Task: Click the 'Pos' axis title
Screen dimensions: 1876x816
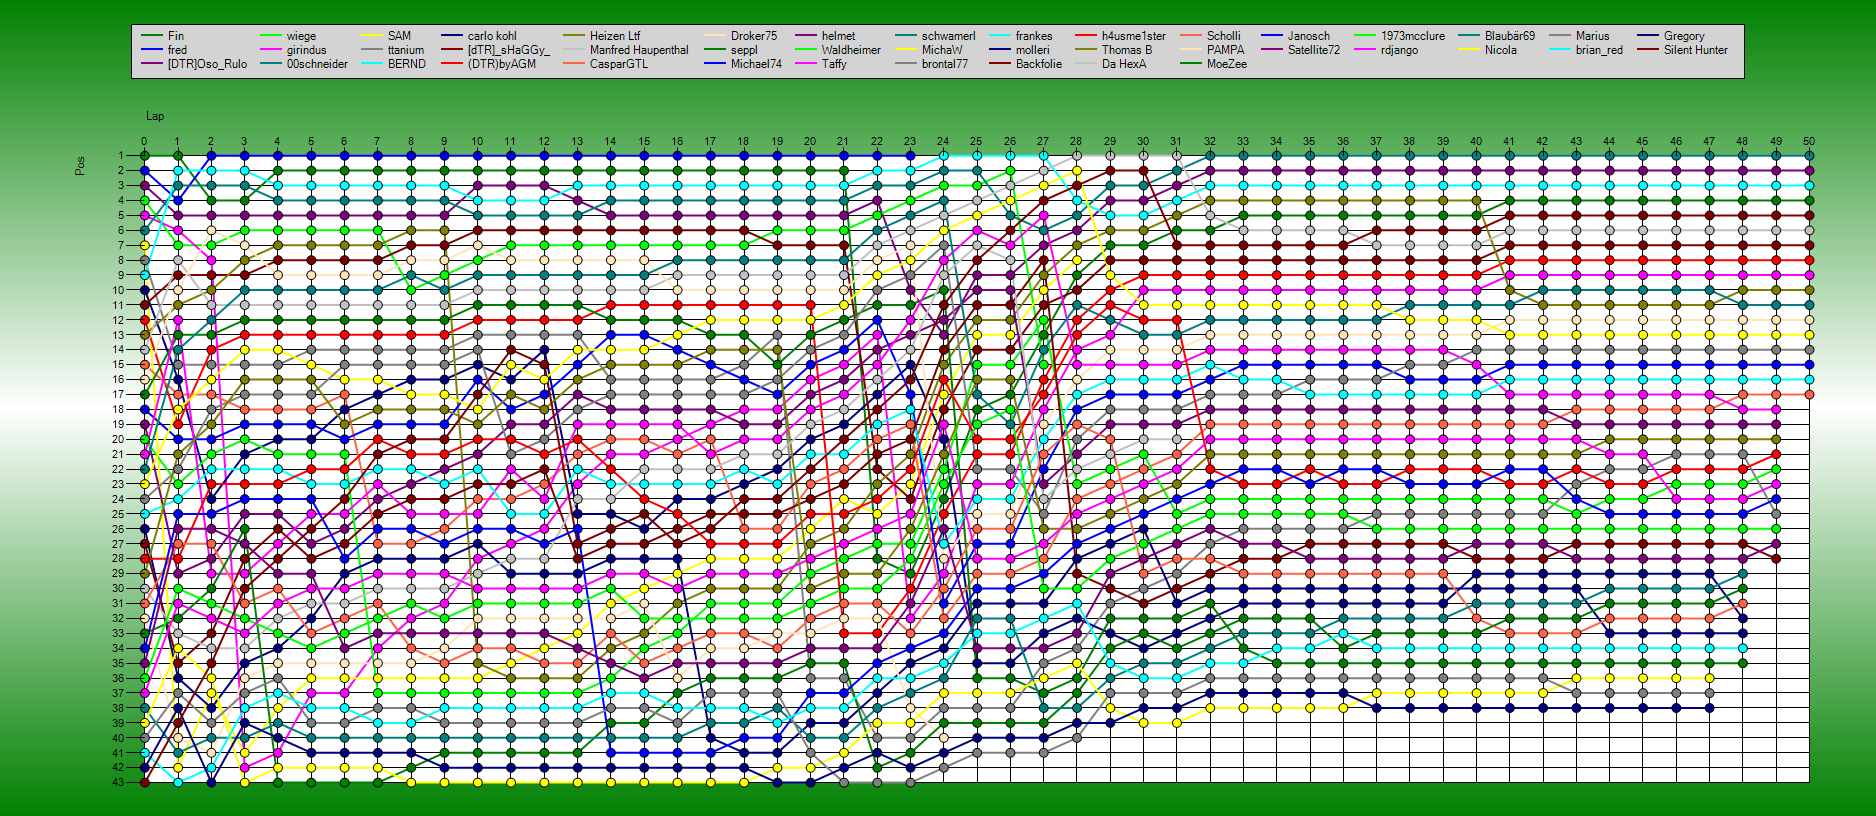Action: coord(80,166)
